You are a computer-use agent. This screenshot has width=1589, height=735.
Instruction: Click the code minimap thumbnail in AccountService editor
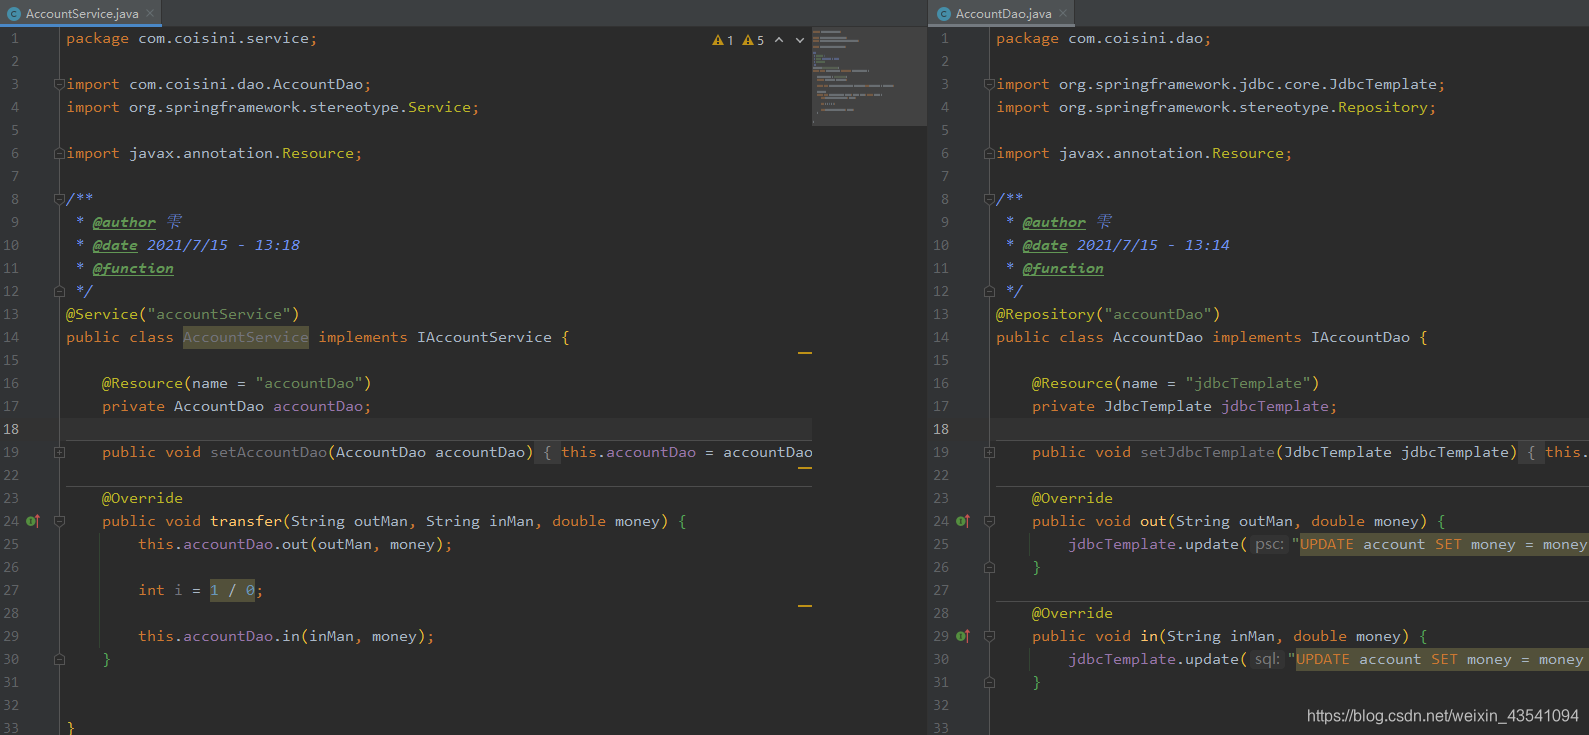coord(869,76)
